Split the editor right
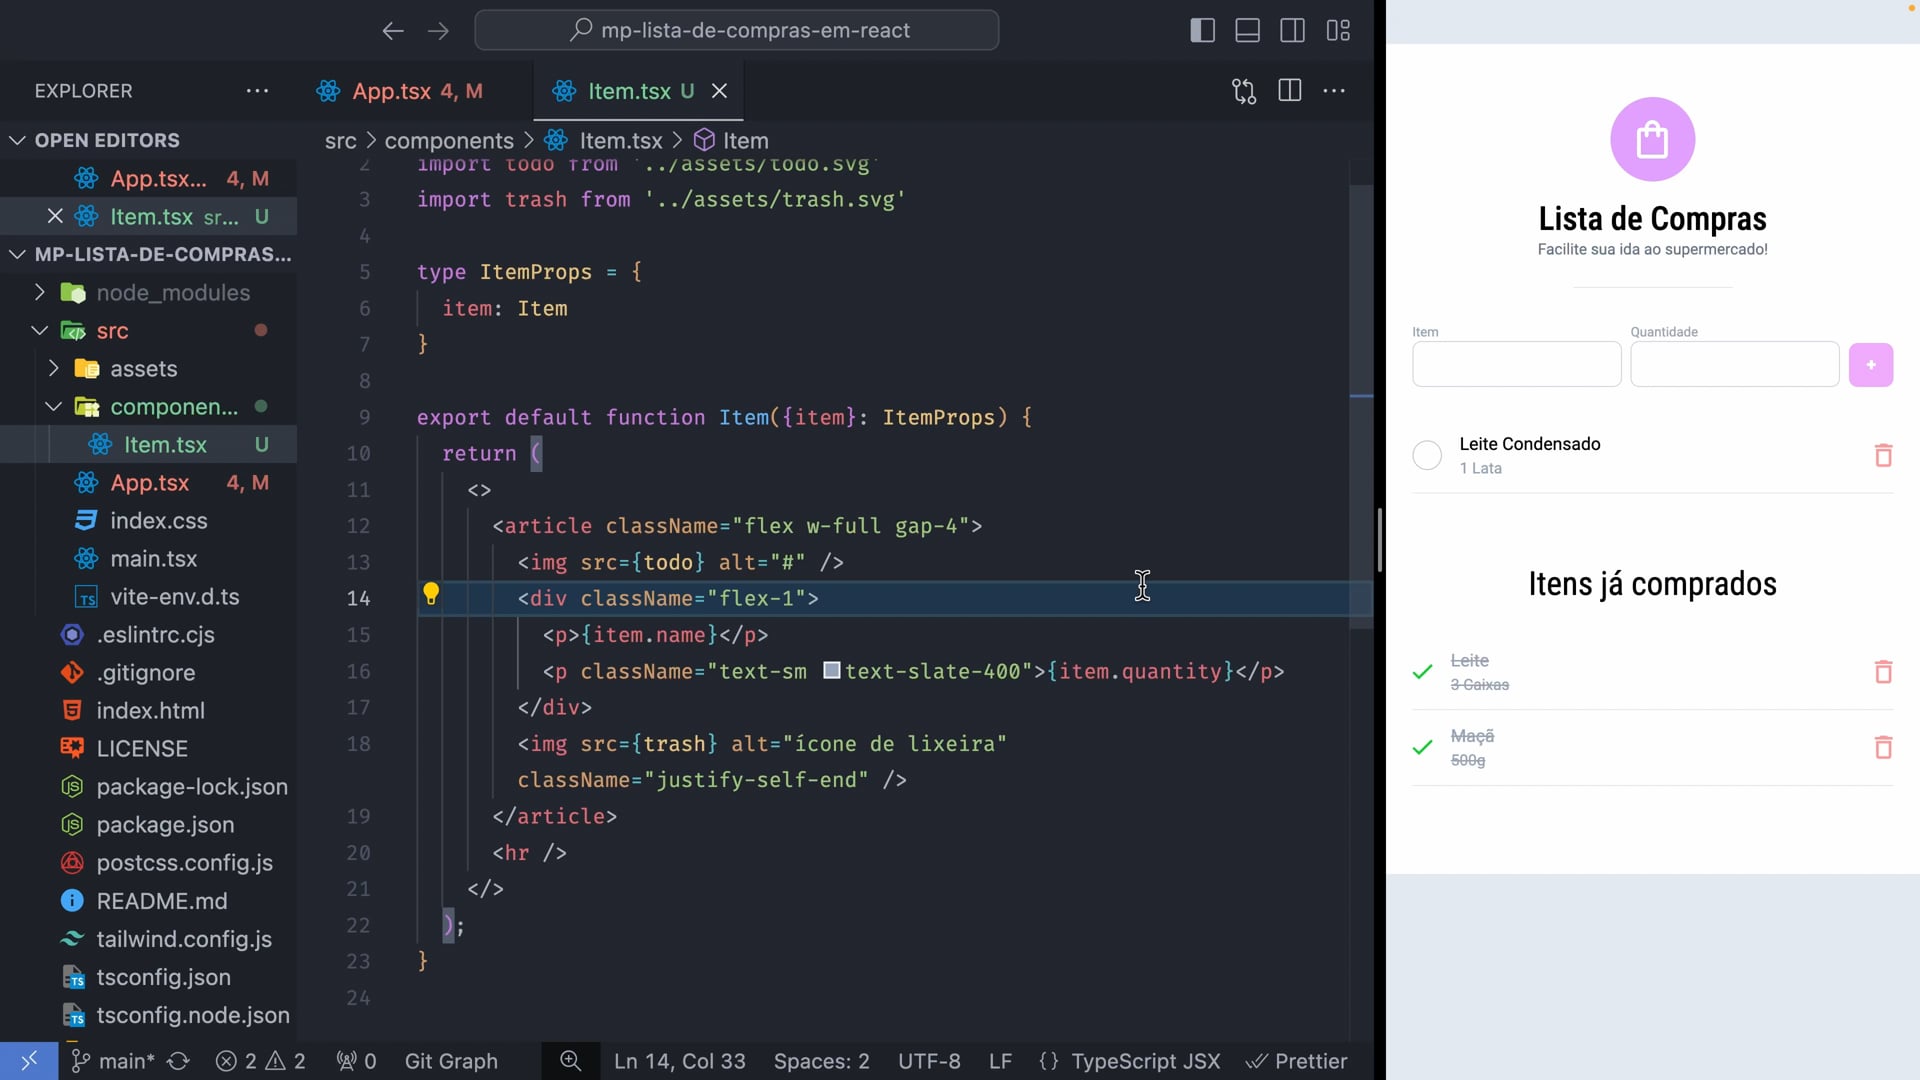Image resolution: width=1920 pixels, height=1080 pixels. [1289, 91]
